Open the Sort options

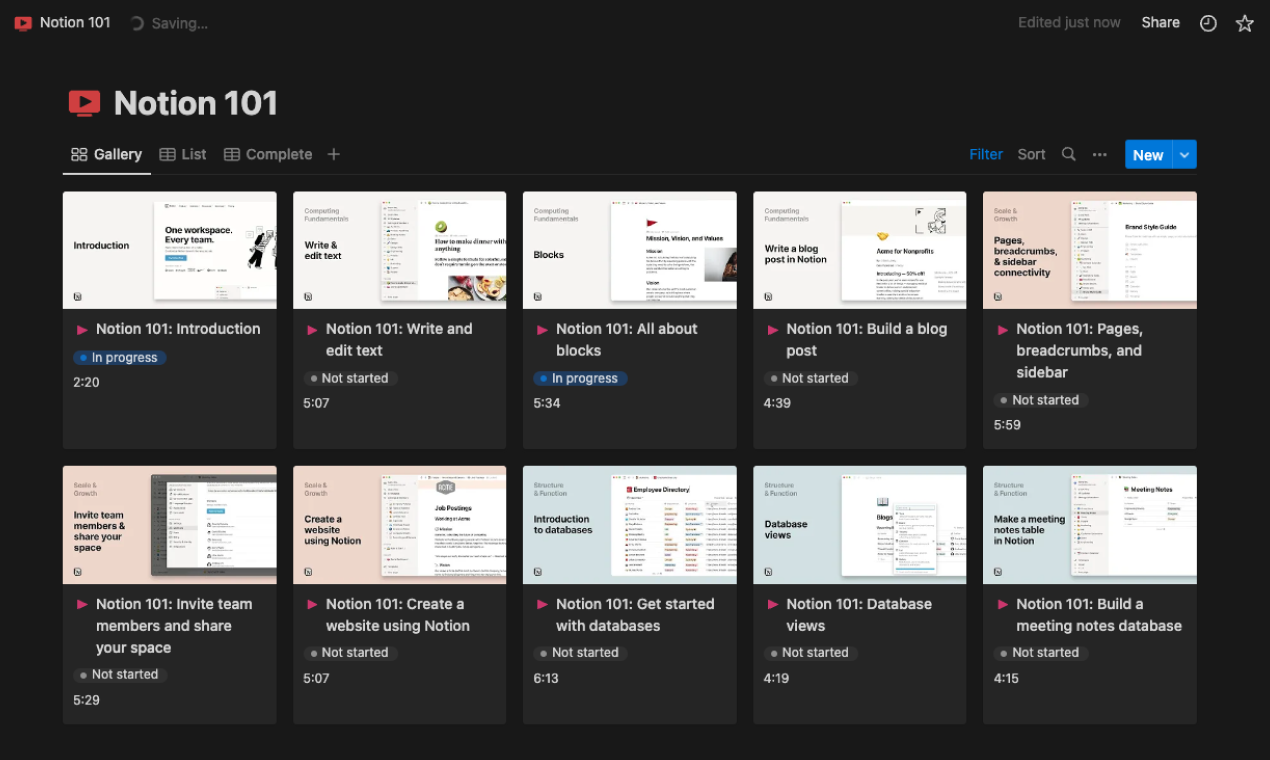(1031, 154)
